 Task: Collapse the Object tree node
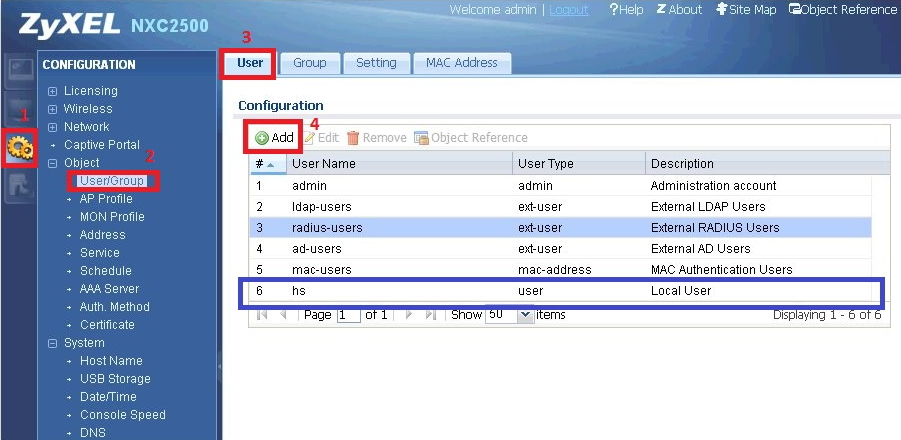pos(52,163)
